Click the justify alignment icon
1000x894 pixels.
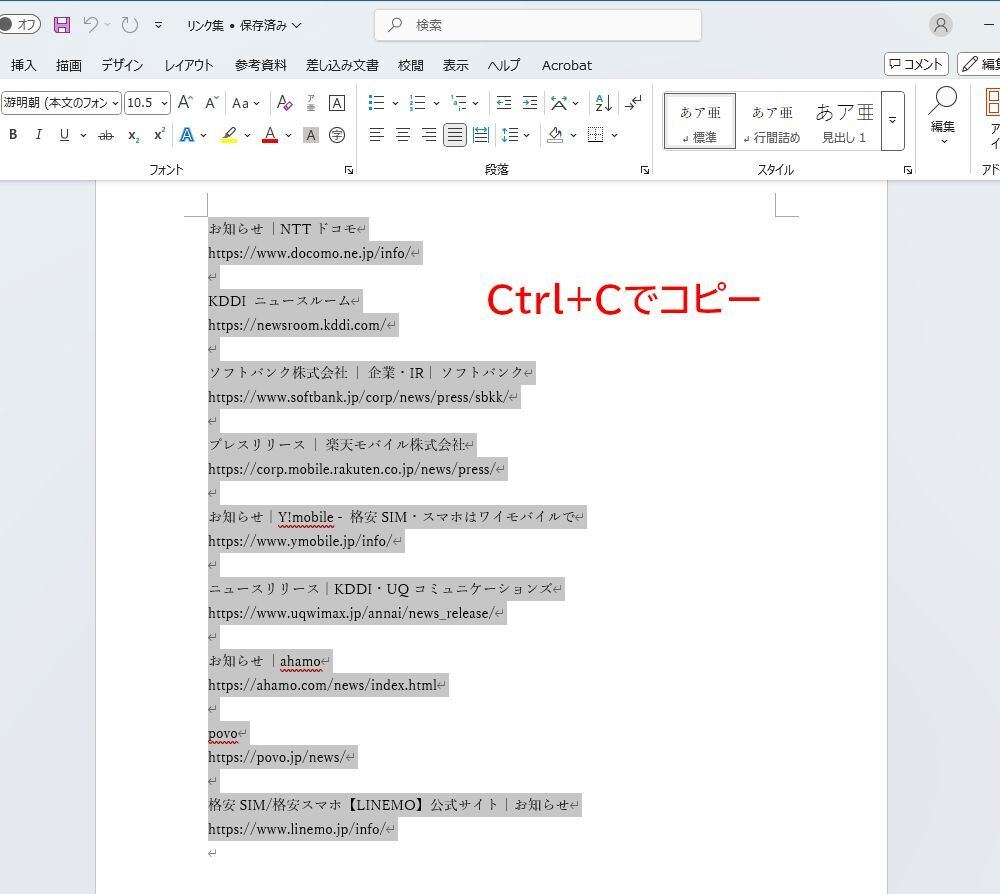[x=455, y=135]
